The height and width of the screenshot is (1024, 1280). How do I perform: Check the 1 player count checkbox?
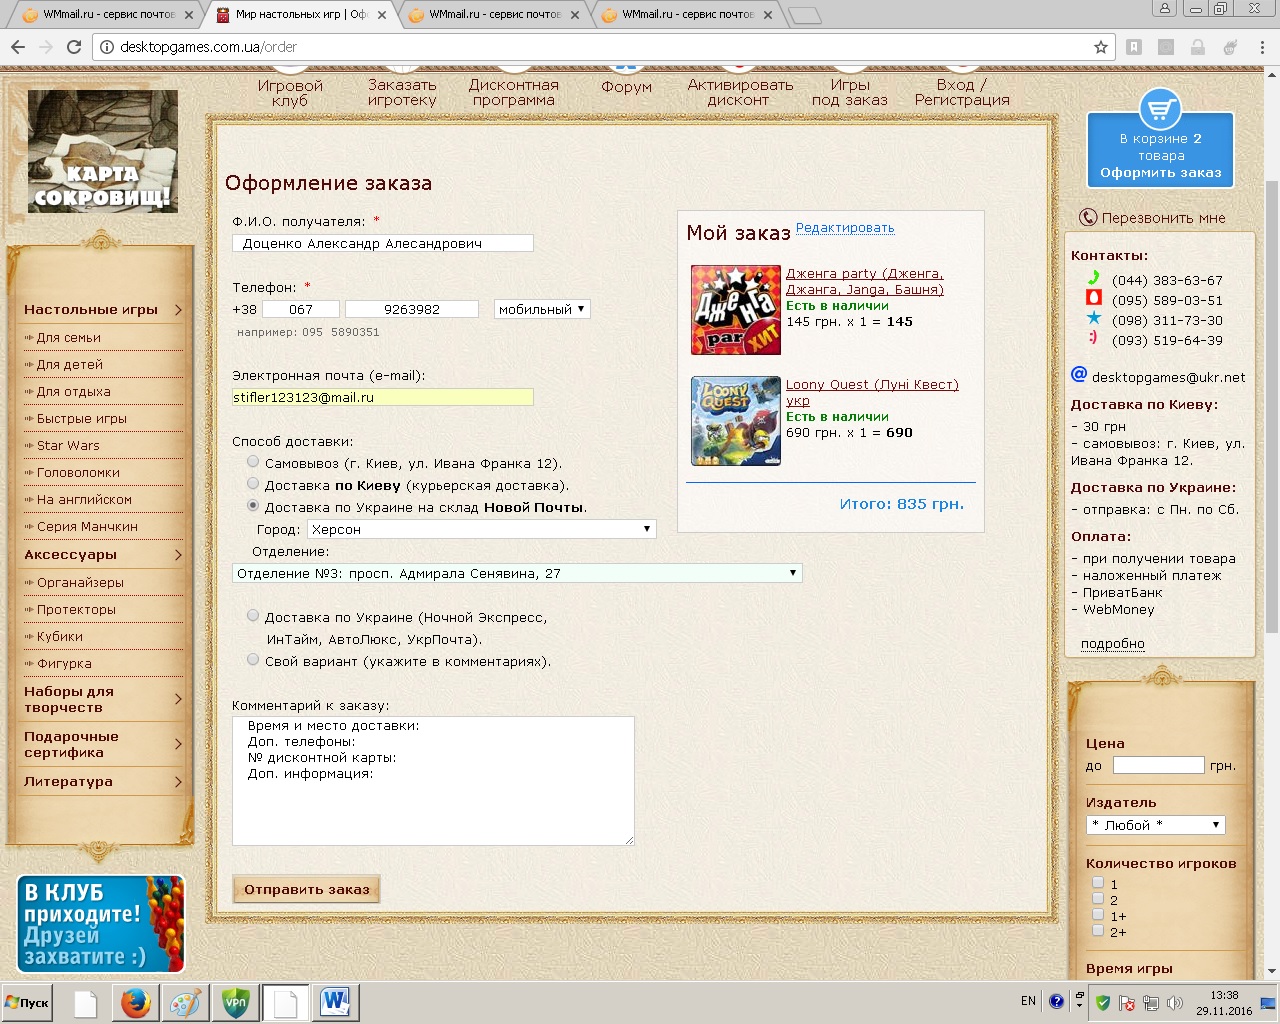(x=1098, y=883)
